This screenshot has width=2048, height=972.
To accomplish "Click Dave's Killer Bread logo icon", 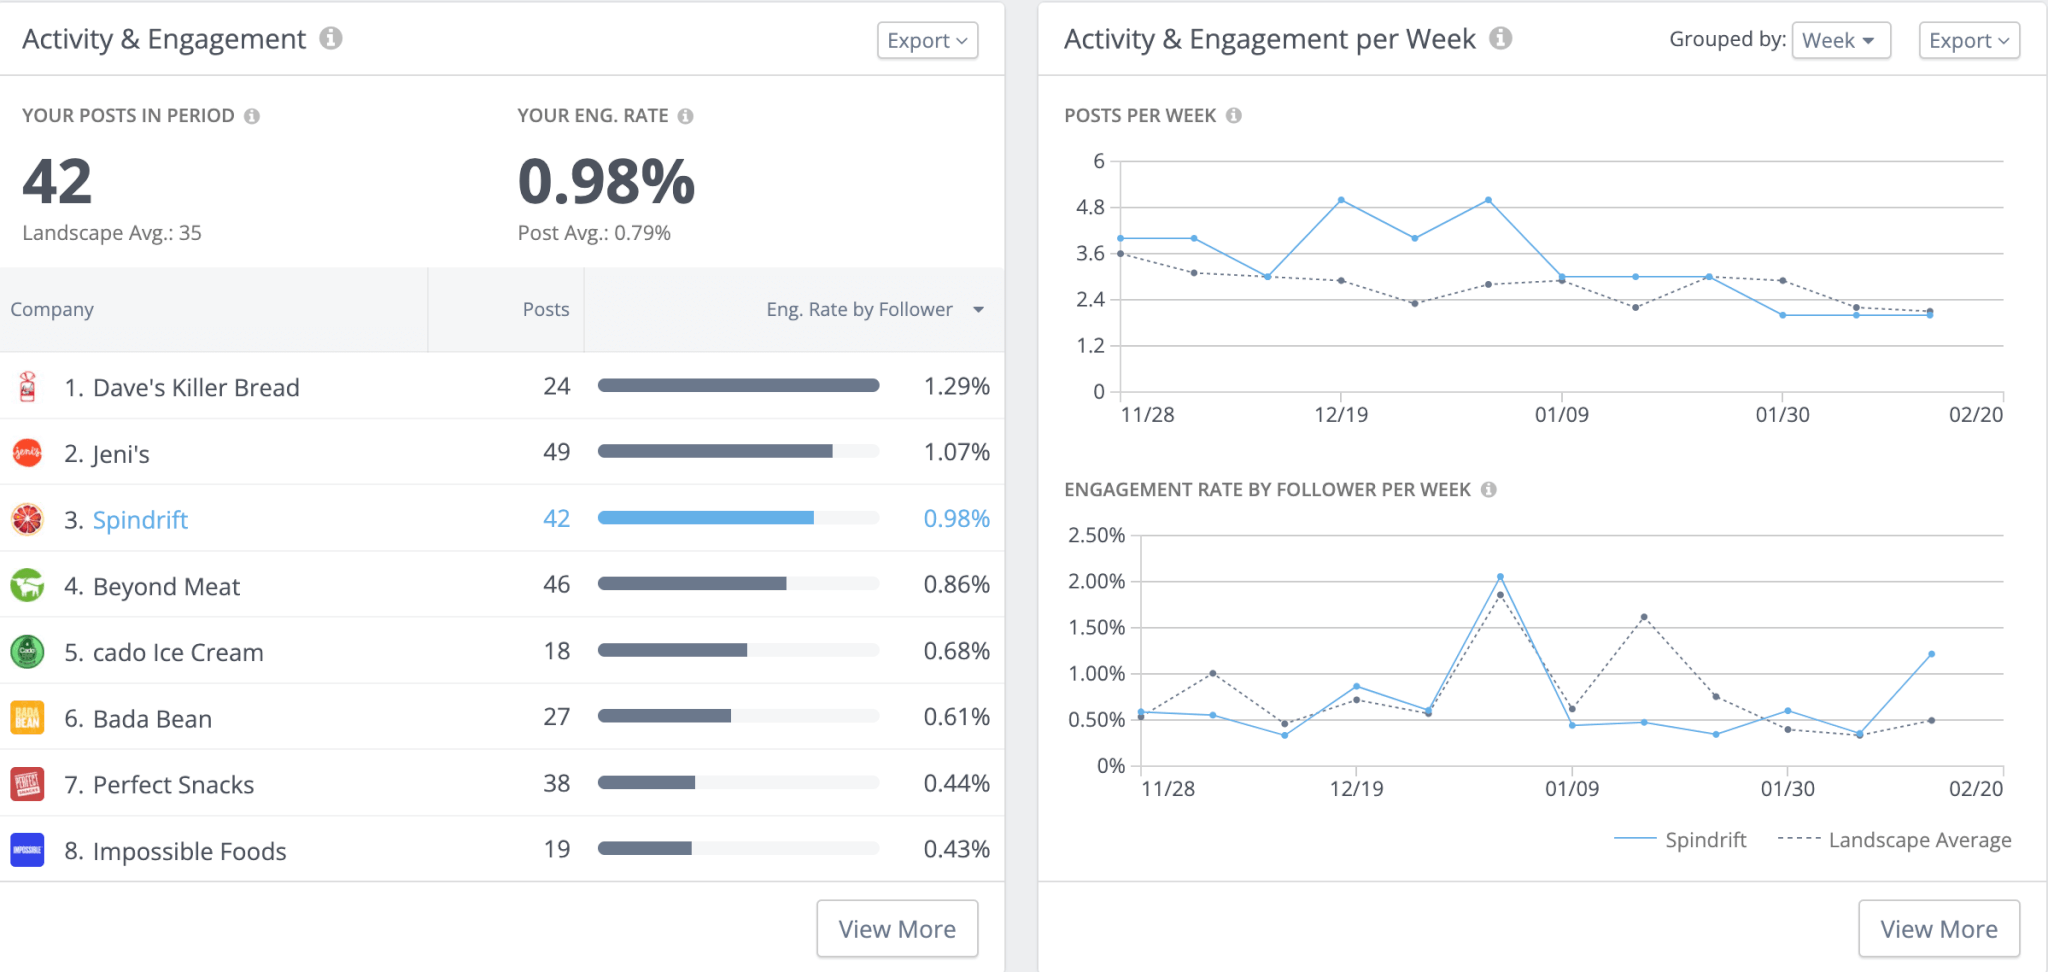I will coord(28,387).
